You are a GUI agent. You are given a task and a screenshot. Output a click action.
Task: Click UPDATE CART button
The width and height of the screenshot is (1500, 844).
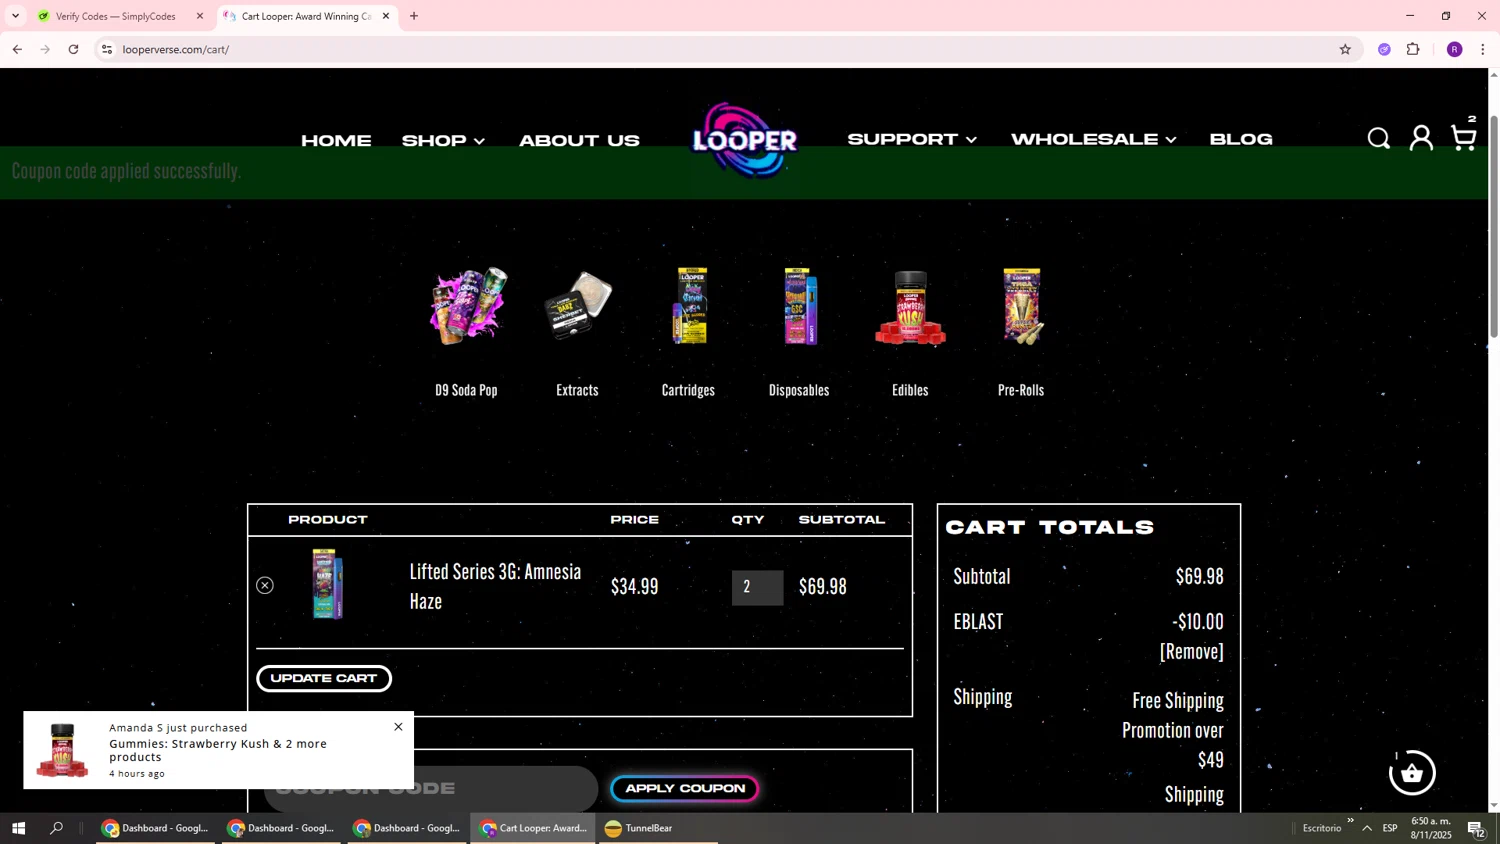pyautogui.click(x=324, y=679)
